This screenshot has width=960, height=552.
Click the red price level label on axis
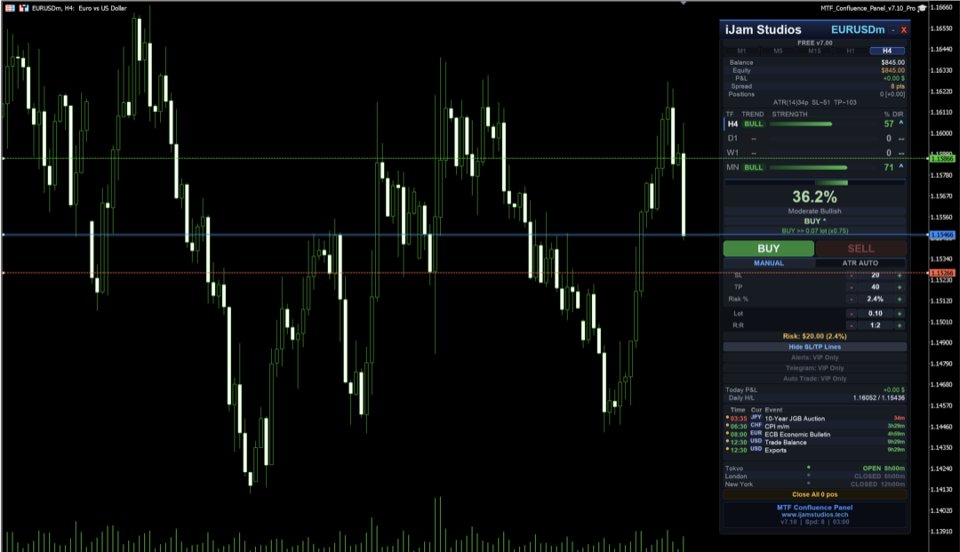[942, 273]
